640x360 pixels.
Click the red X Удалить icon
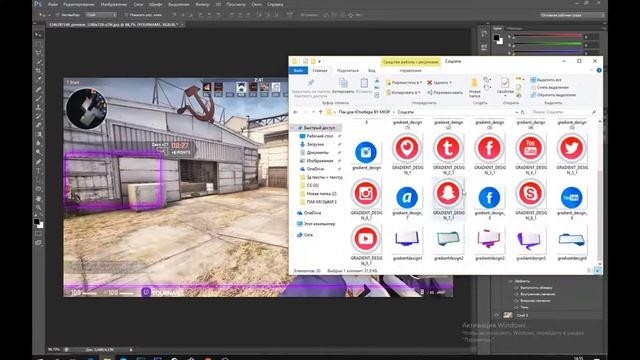429,82
